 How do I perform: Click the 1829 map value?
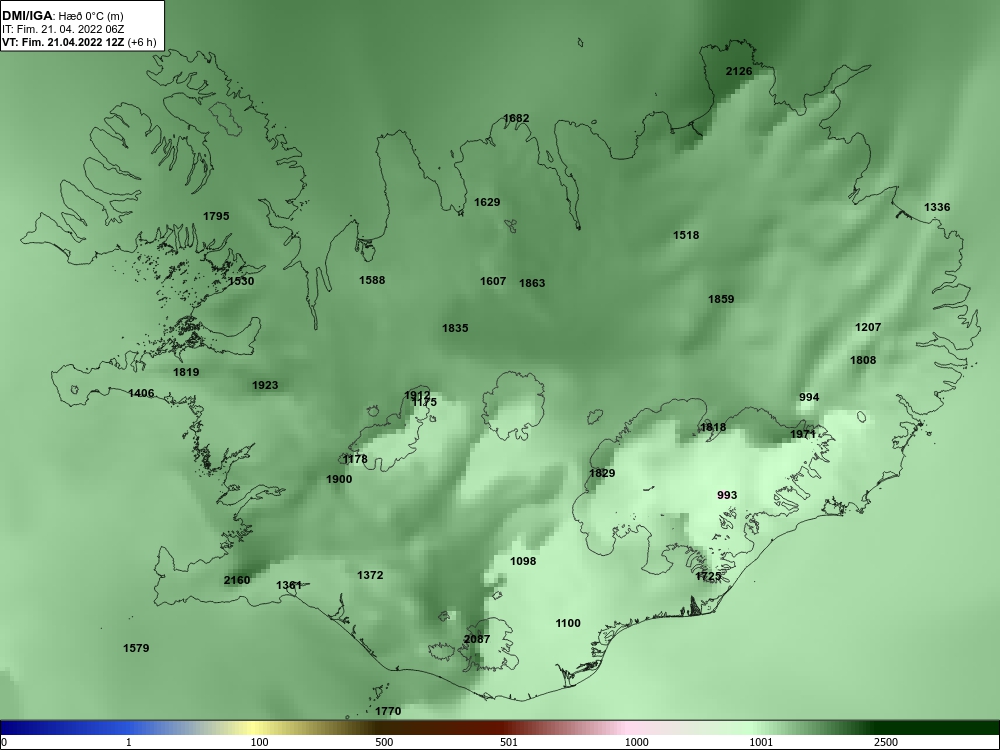coord(602,473)
